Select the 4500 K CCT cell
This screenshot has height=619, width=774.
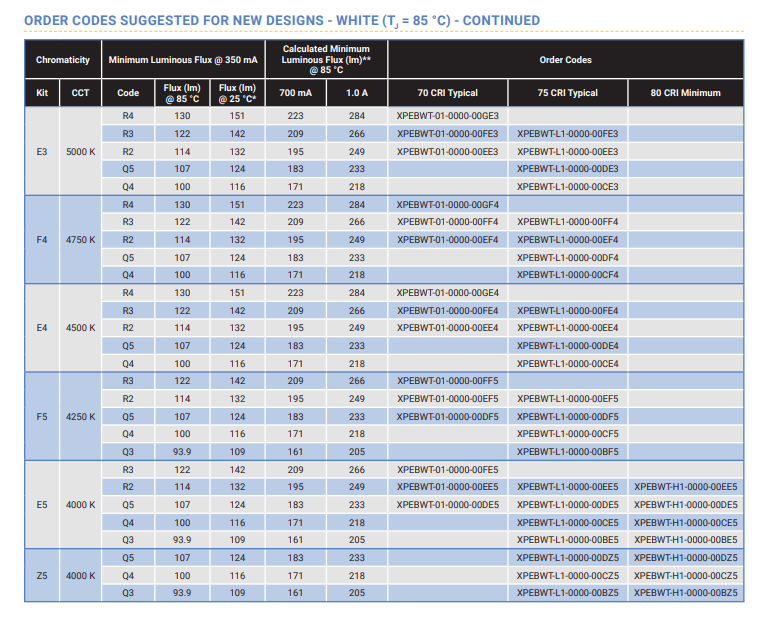coord(80,328)
